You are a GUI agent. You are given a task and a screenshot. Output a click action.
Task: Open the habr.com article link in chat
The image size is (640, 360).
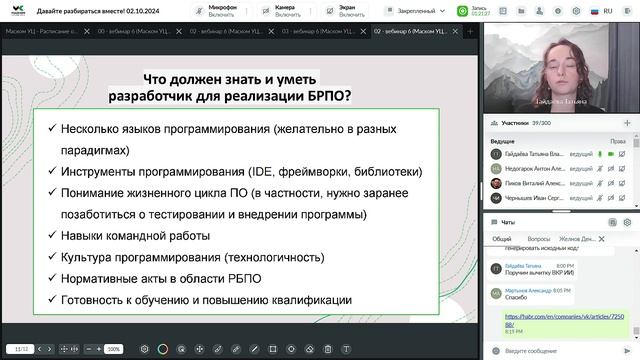click(564, 320)
